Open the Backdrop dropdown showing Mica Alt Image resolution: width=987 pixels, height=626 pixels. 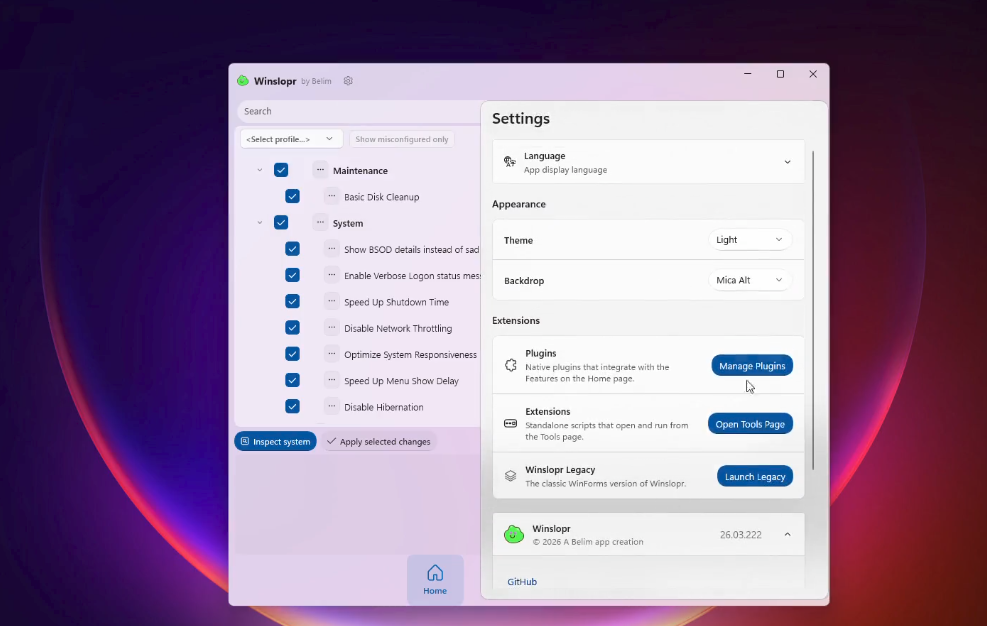(749, 280)
